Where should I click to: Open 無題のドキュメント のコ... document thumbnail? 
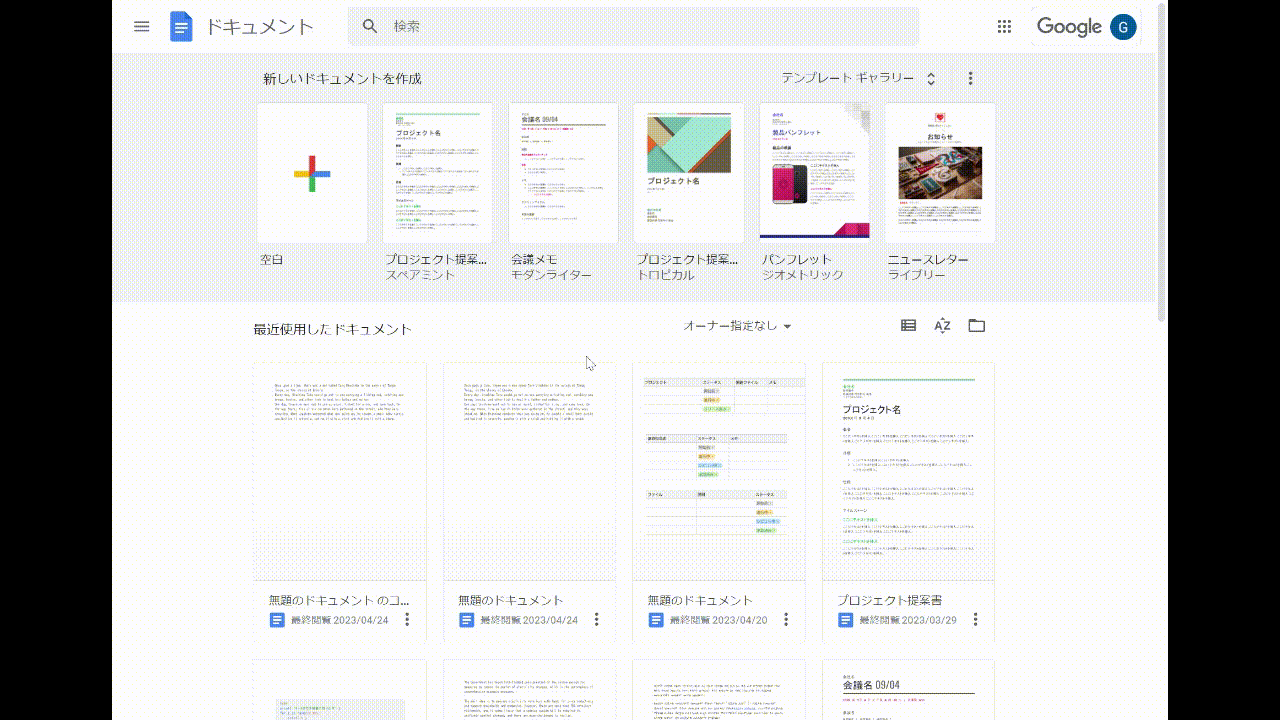click(340, 471)
